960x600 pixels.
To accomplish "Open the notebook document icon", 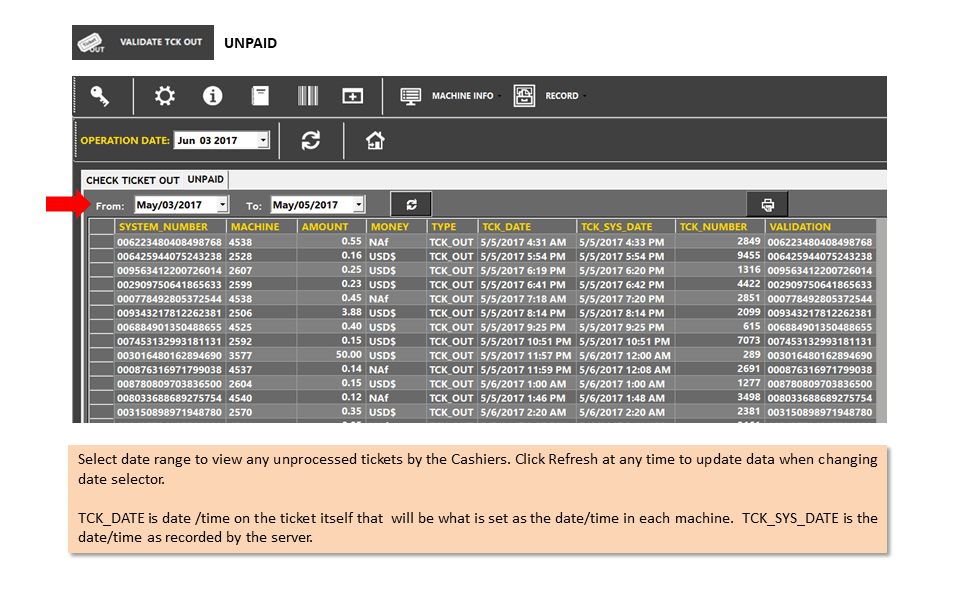I will click(x=260, y=96).
